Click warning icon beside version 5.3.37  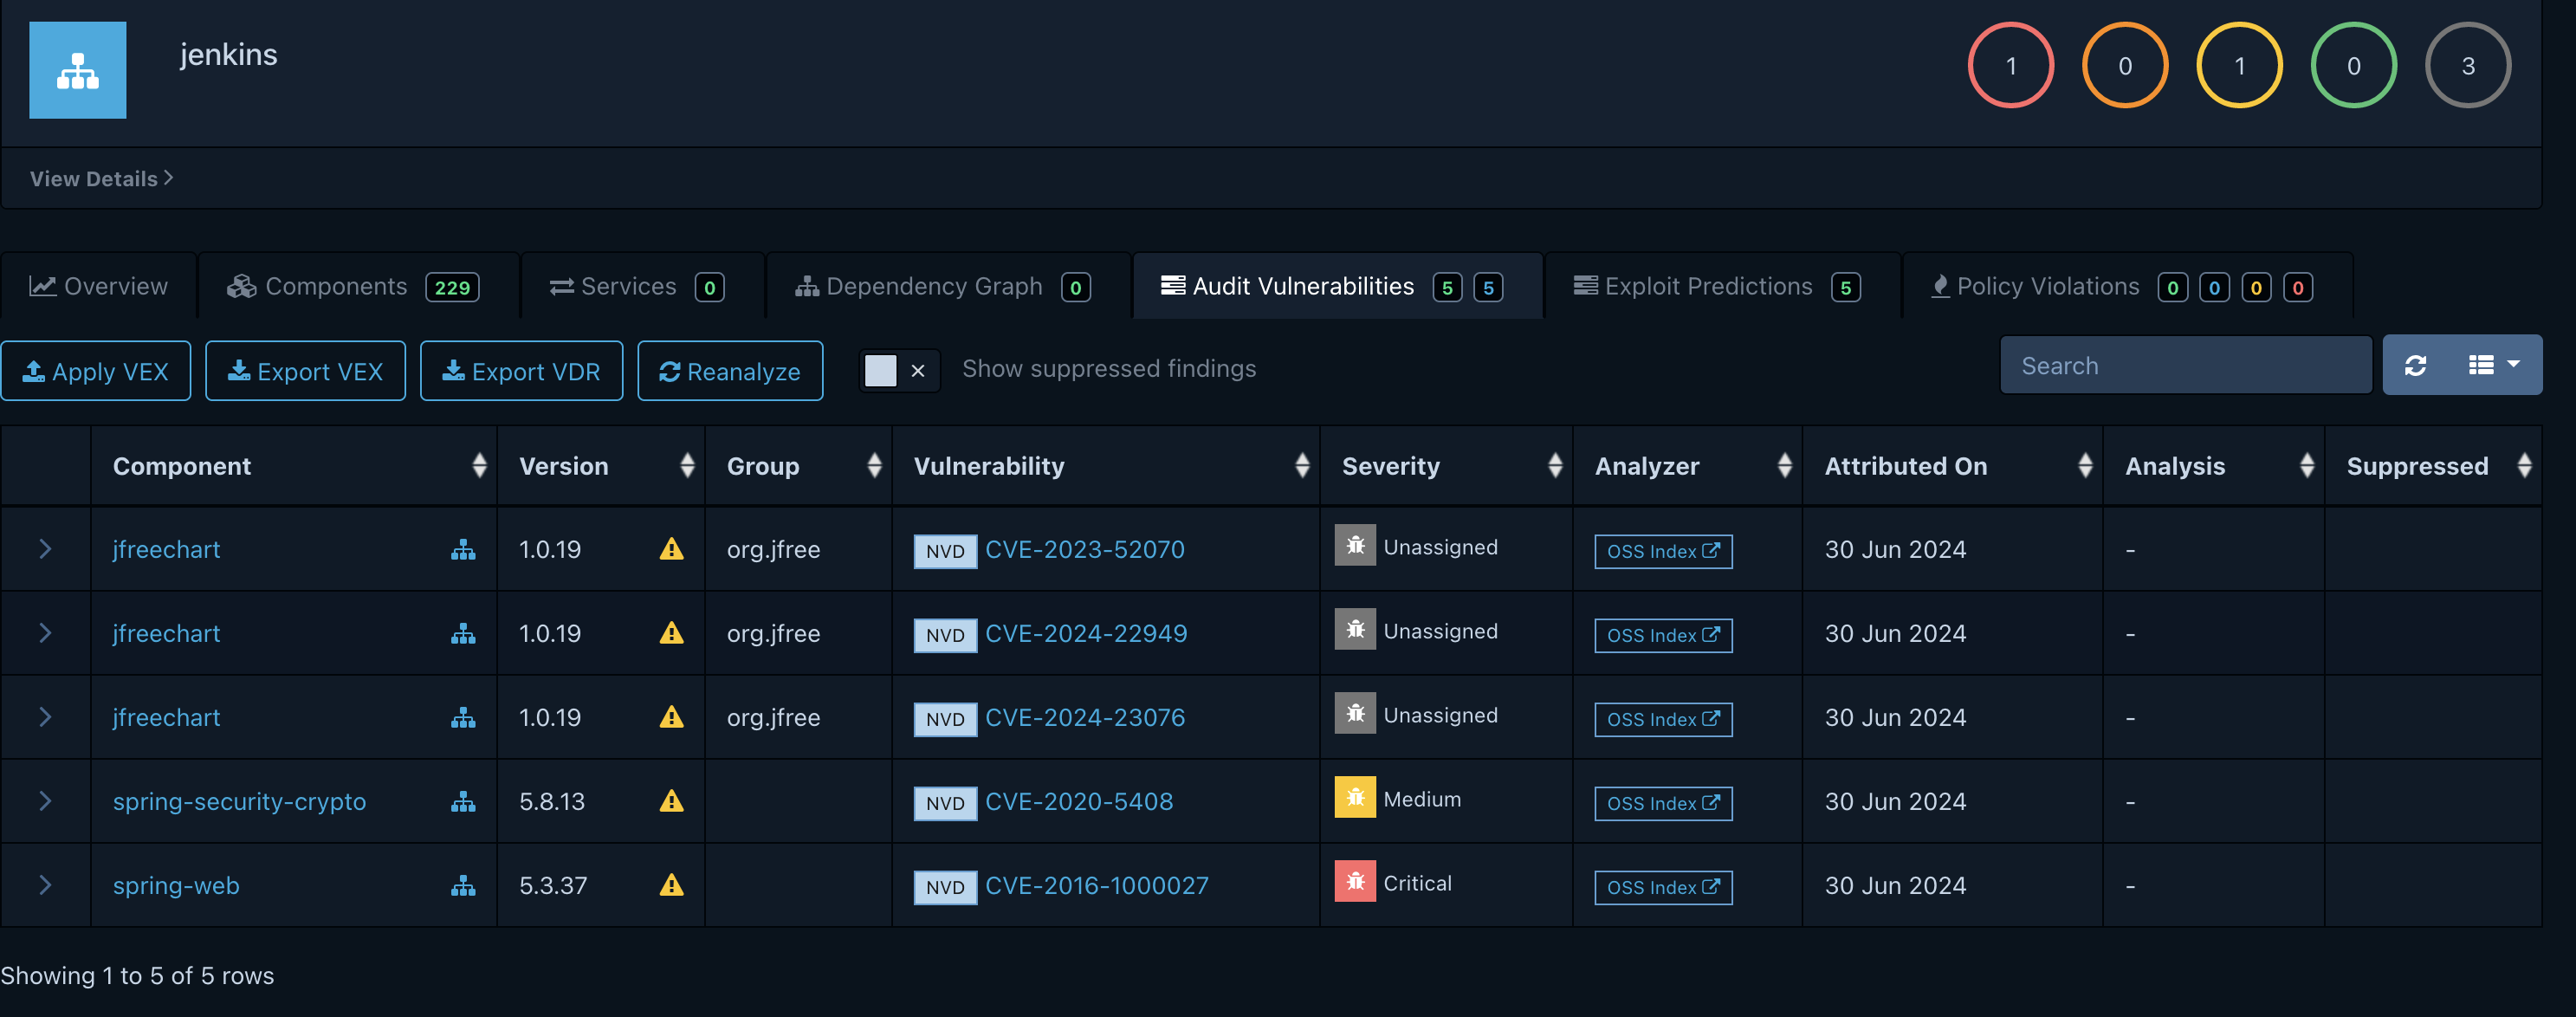672,885
